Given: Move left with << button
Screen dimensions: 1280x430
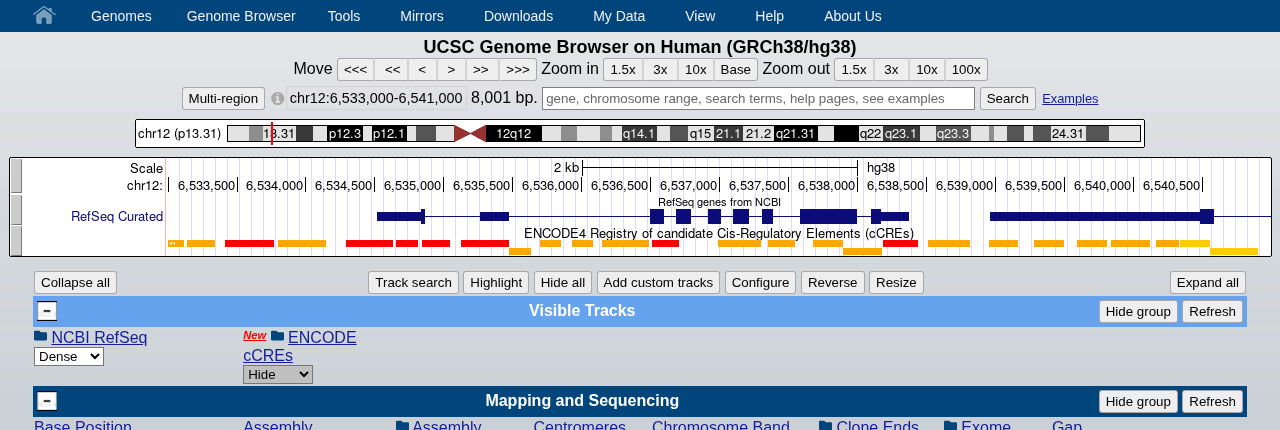Looking at the screenshot, I should 392,69.
